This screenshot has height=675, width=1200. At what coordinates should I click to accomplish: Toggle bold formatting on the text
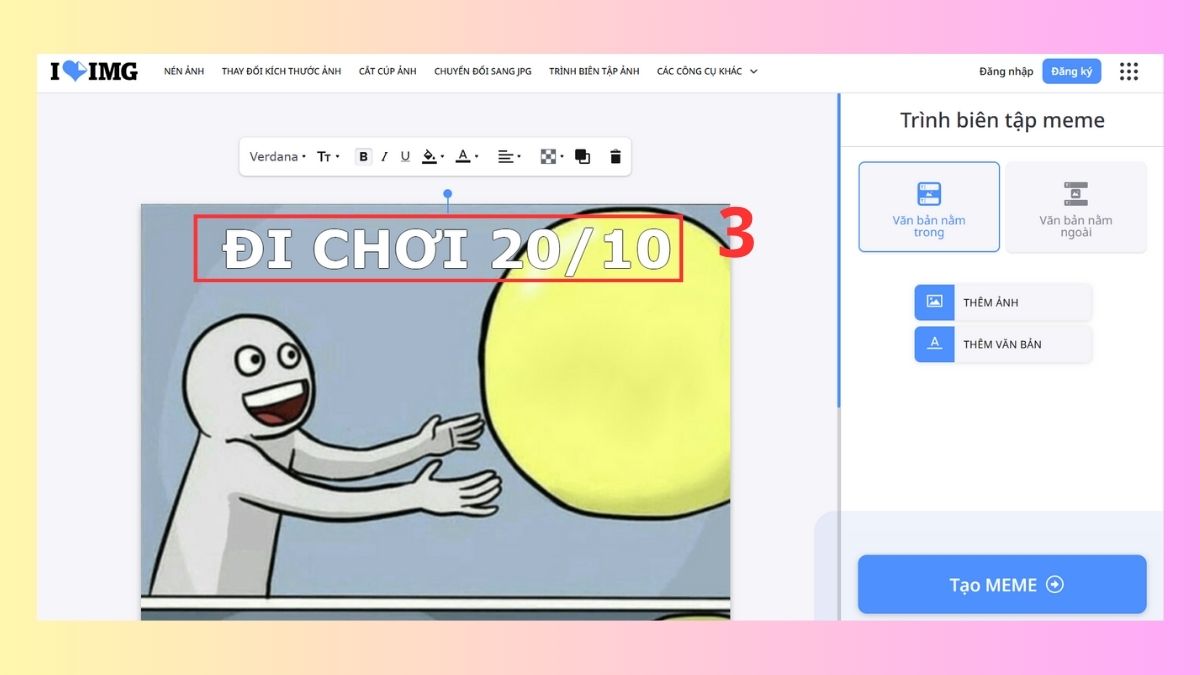(362, 156)
